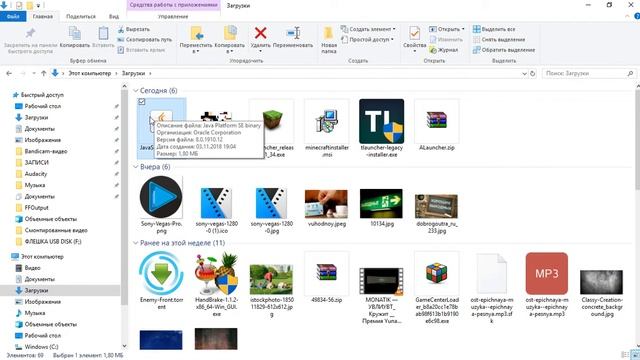Select the tlauncher-legacy-installer.exe file
The width and height of the screenshot is (640, 360).
coord(382,128)
